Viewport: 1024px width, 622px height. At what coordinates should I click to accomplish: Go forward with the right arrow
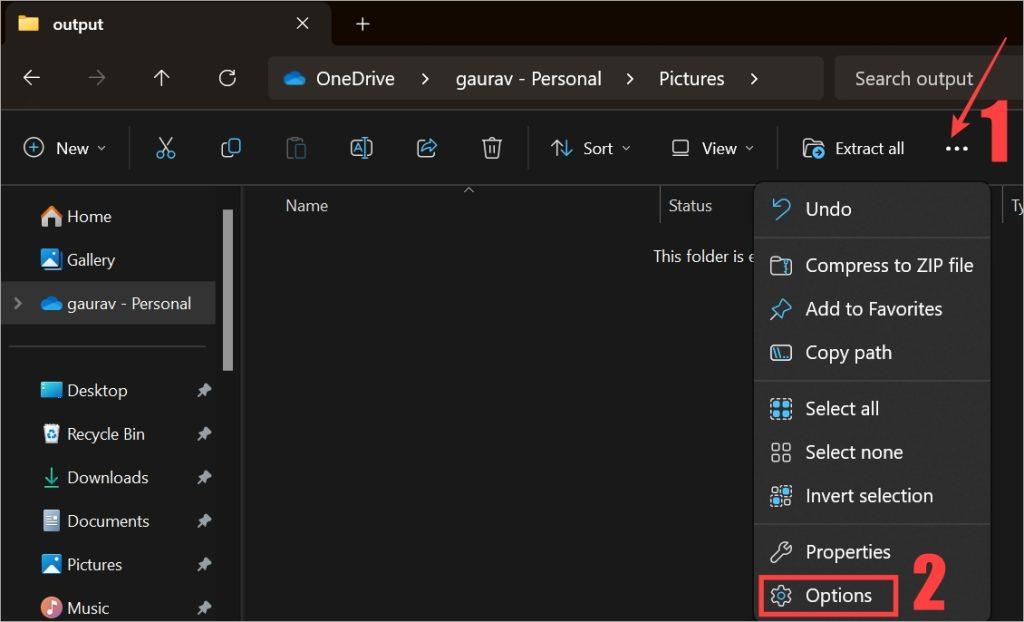(x=97, y=78)
